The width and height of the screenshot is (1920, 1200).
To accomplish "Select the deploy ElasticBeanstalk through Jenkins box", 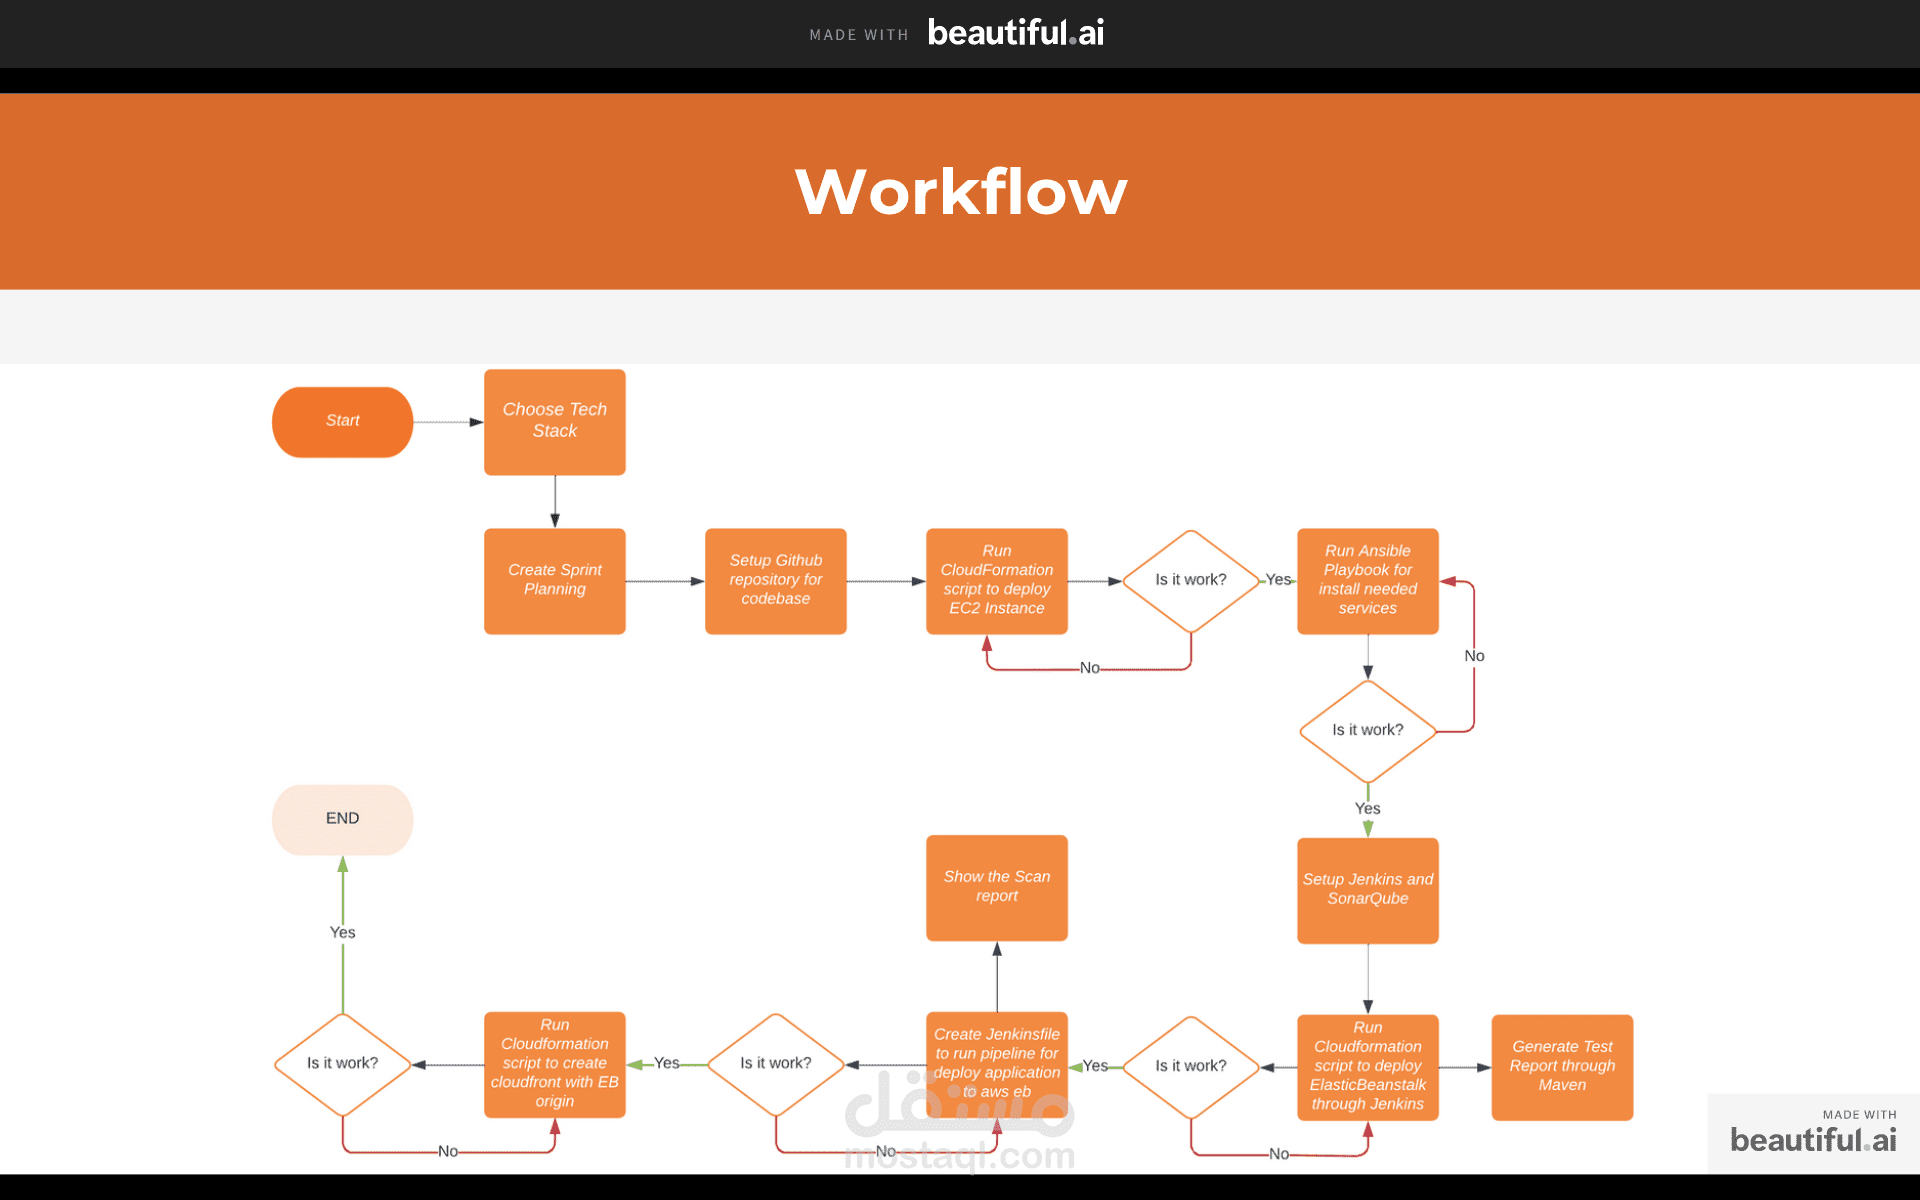I will click(1368, 1067).
